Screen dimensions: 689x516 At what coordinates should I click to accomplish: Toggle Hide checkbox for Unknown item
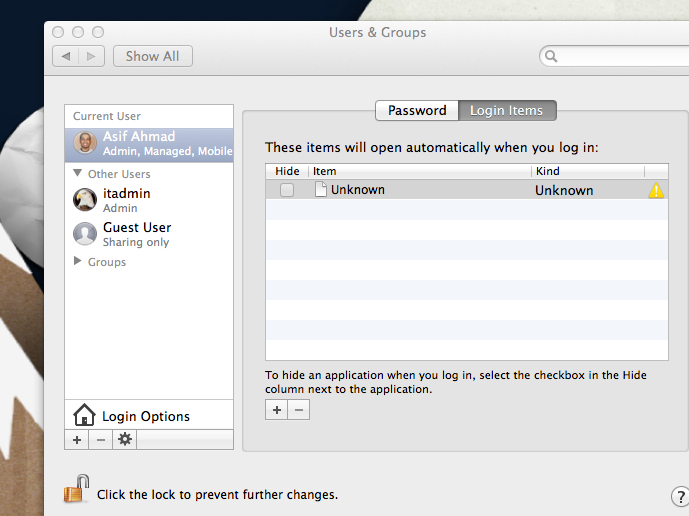point(287,190)
